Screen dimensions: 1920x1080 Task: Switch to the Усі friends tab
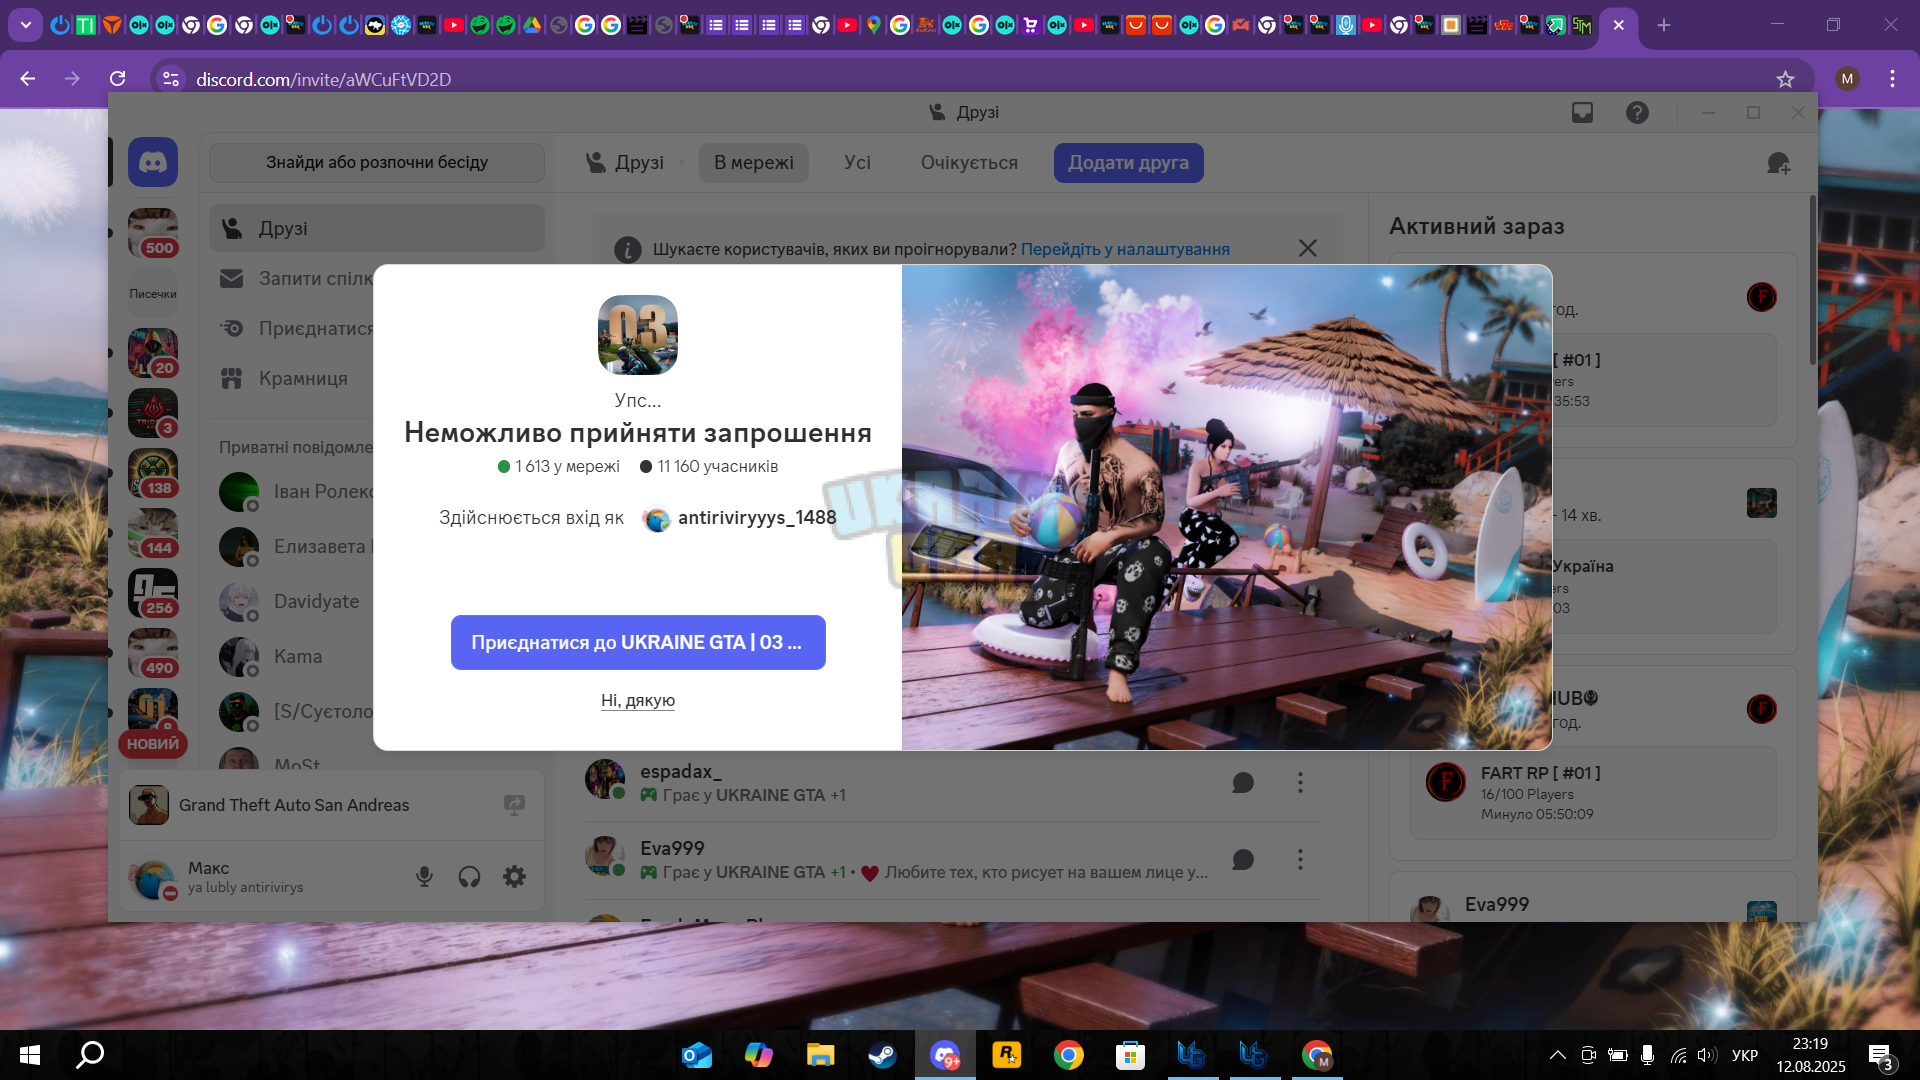click(x=857, y=163)
